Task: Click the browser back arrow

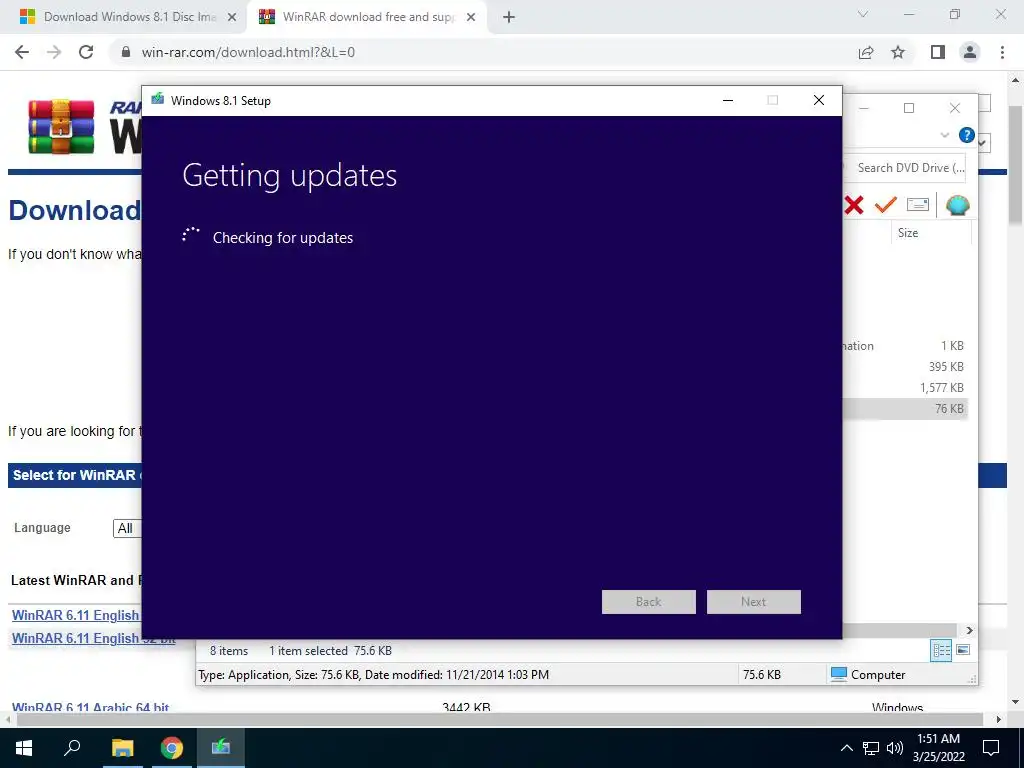Action: [x=22, y=52]
